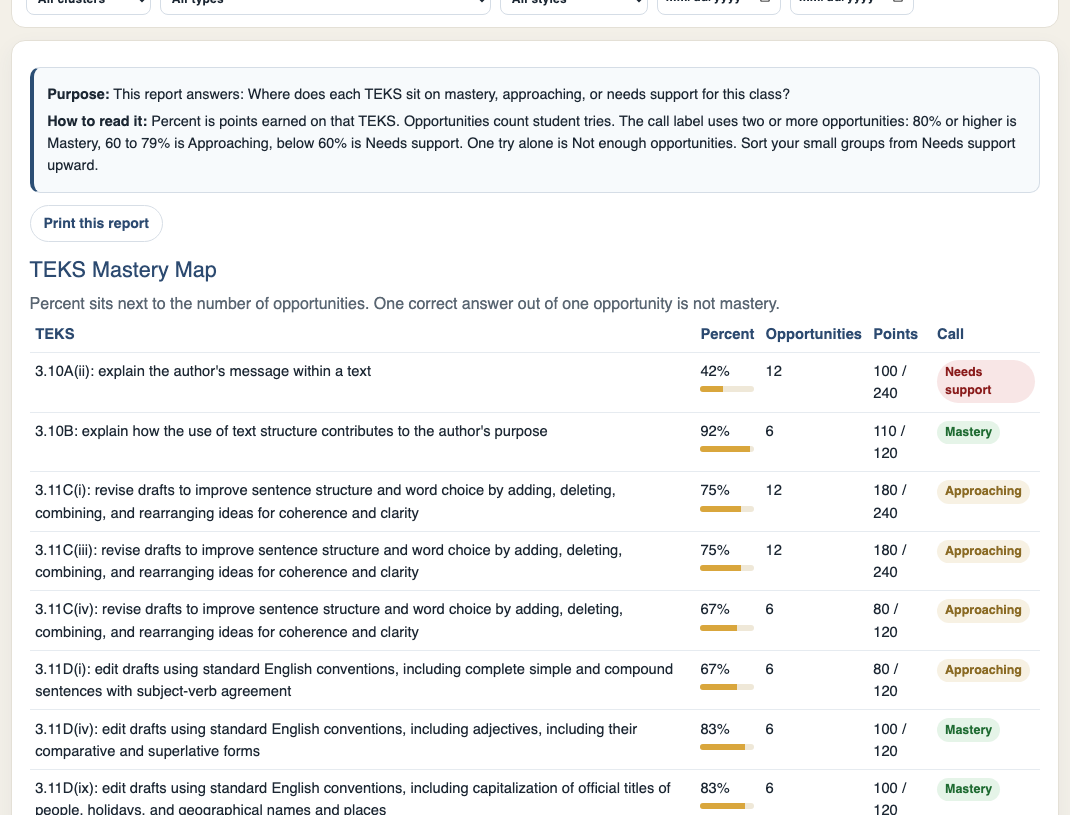
Task: Select the 3.11C(i) revise drafts row text
Action: 325,502
